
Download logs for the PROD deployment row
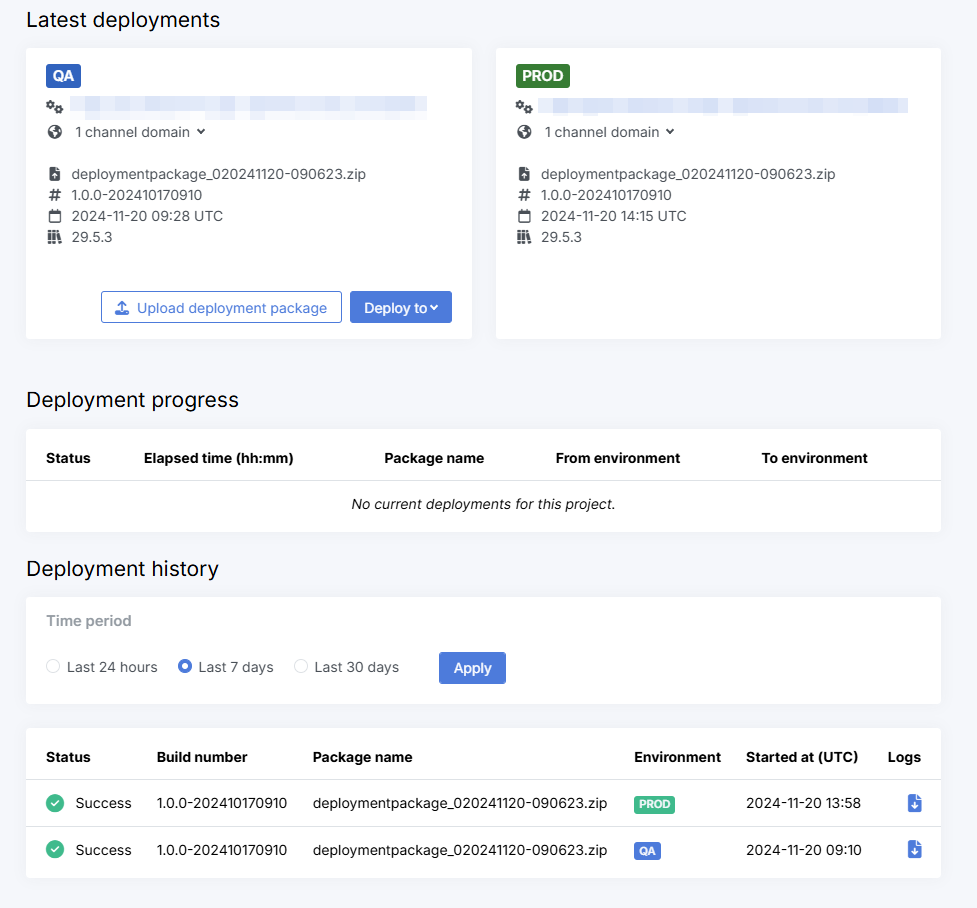914,803
